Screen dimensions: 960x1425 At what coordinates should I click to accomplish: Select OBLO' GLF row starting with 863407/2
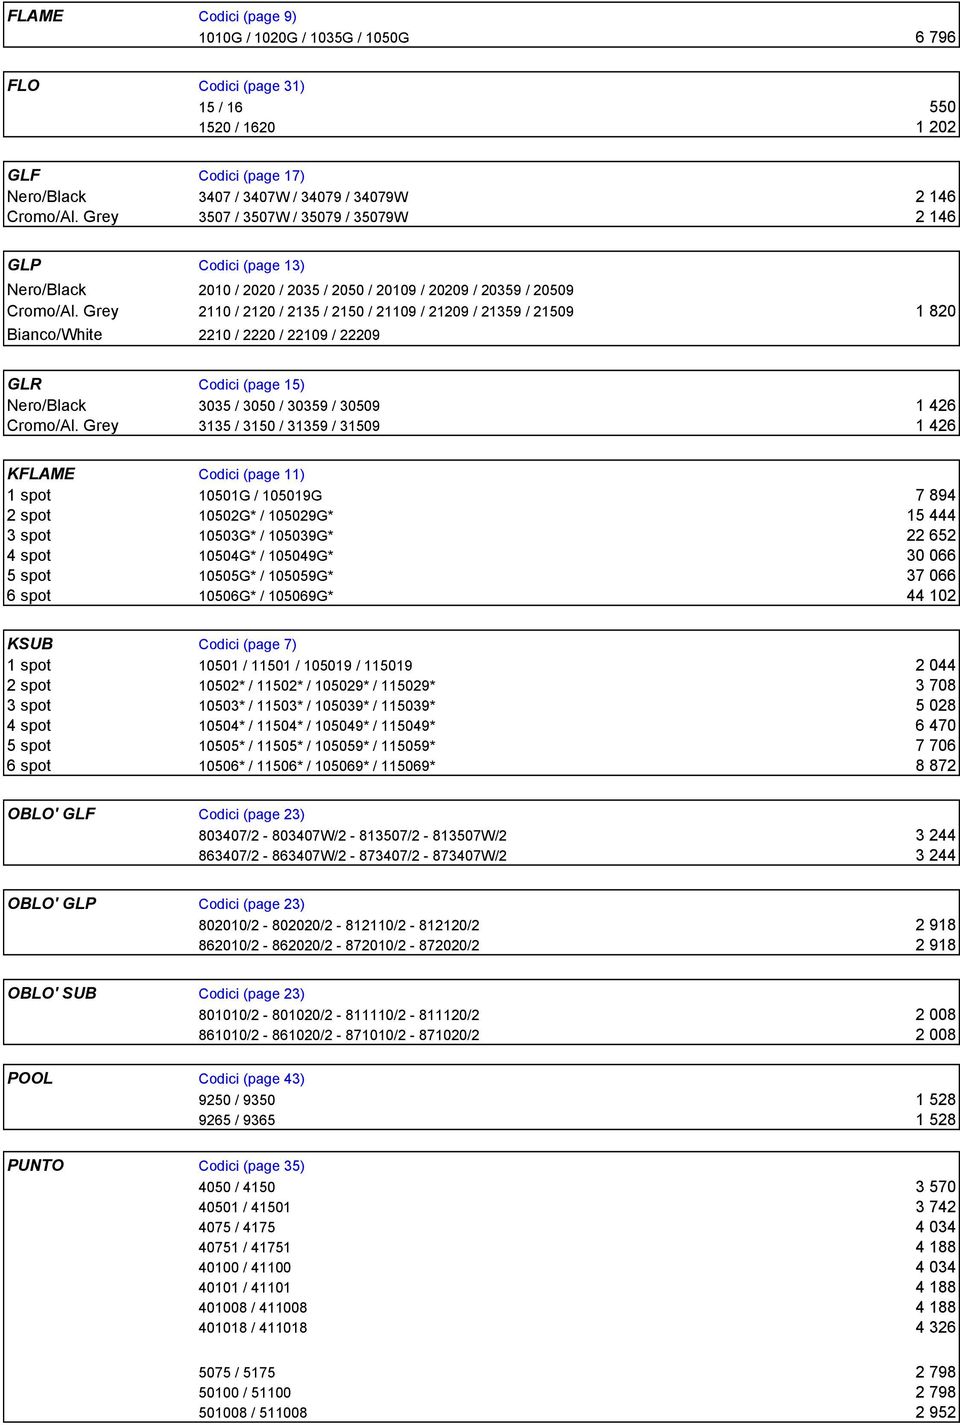point(352,856)
